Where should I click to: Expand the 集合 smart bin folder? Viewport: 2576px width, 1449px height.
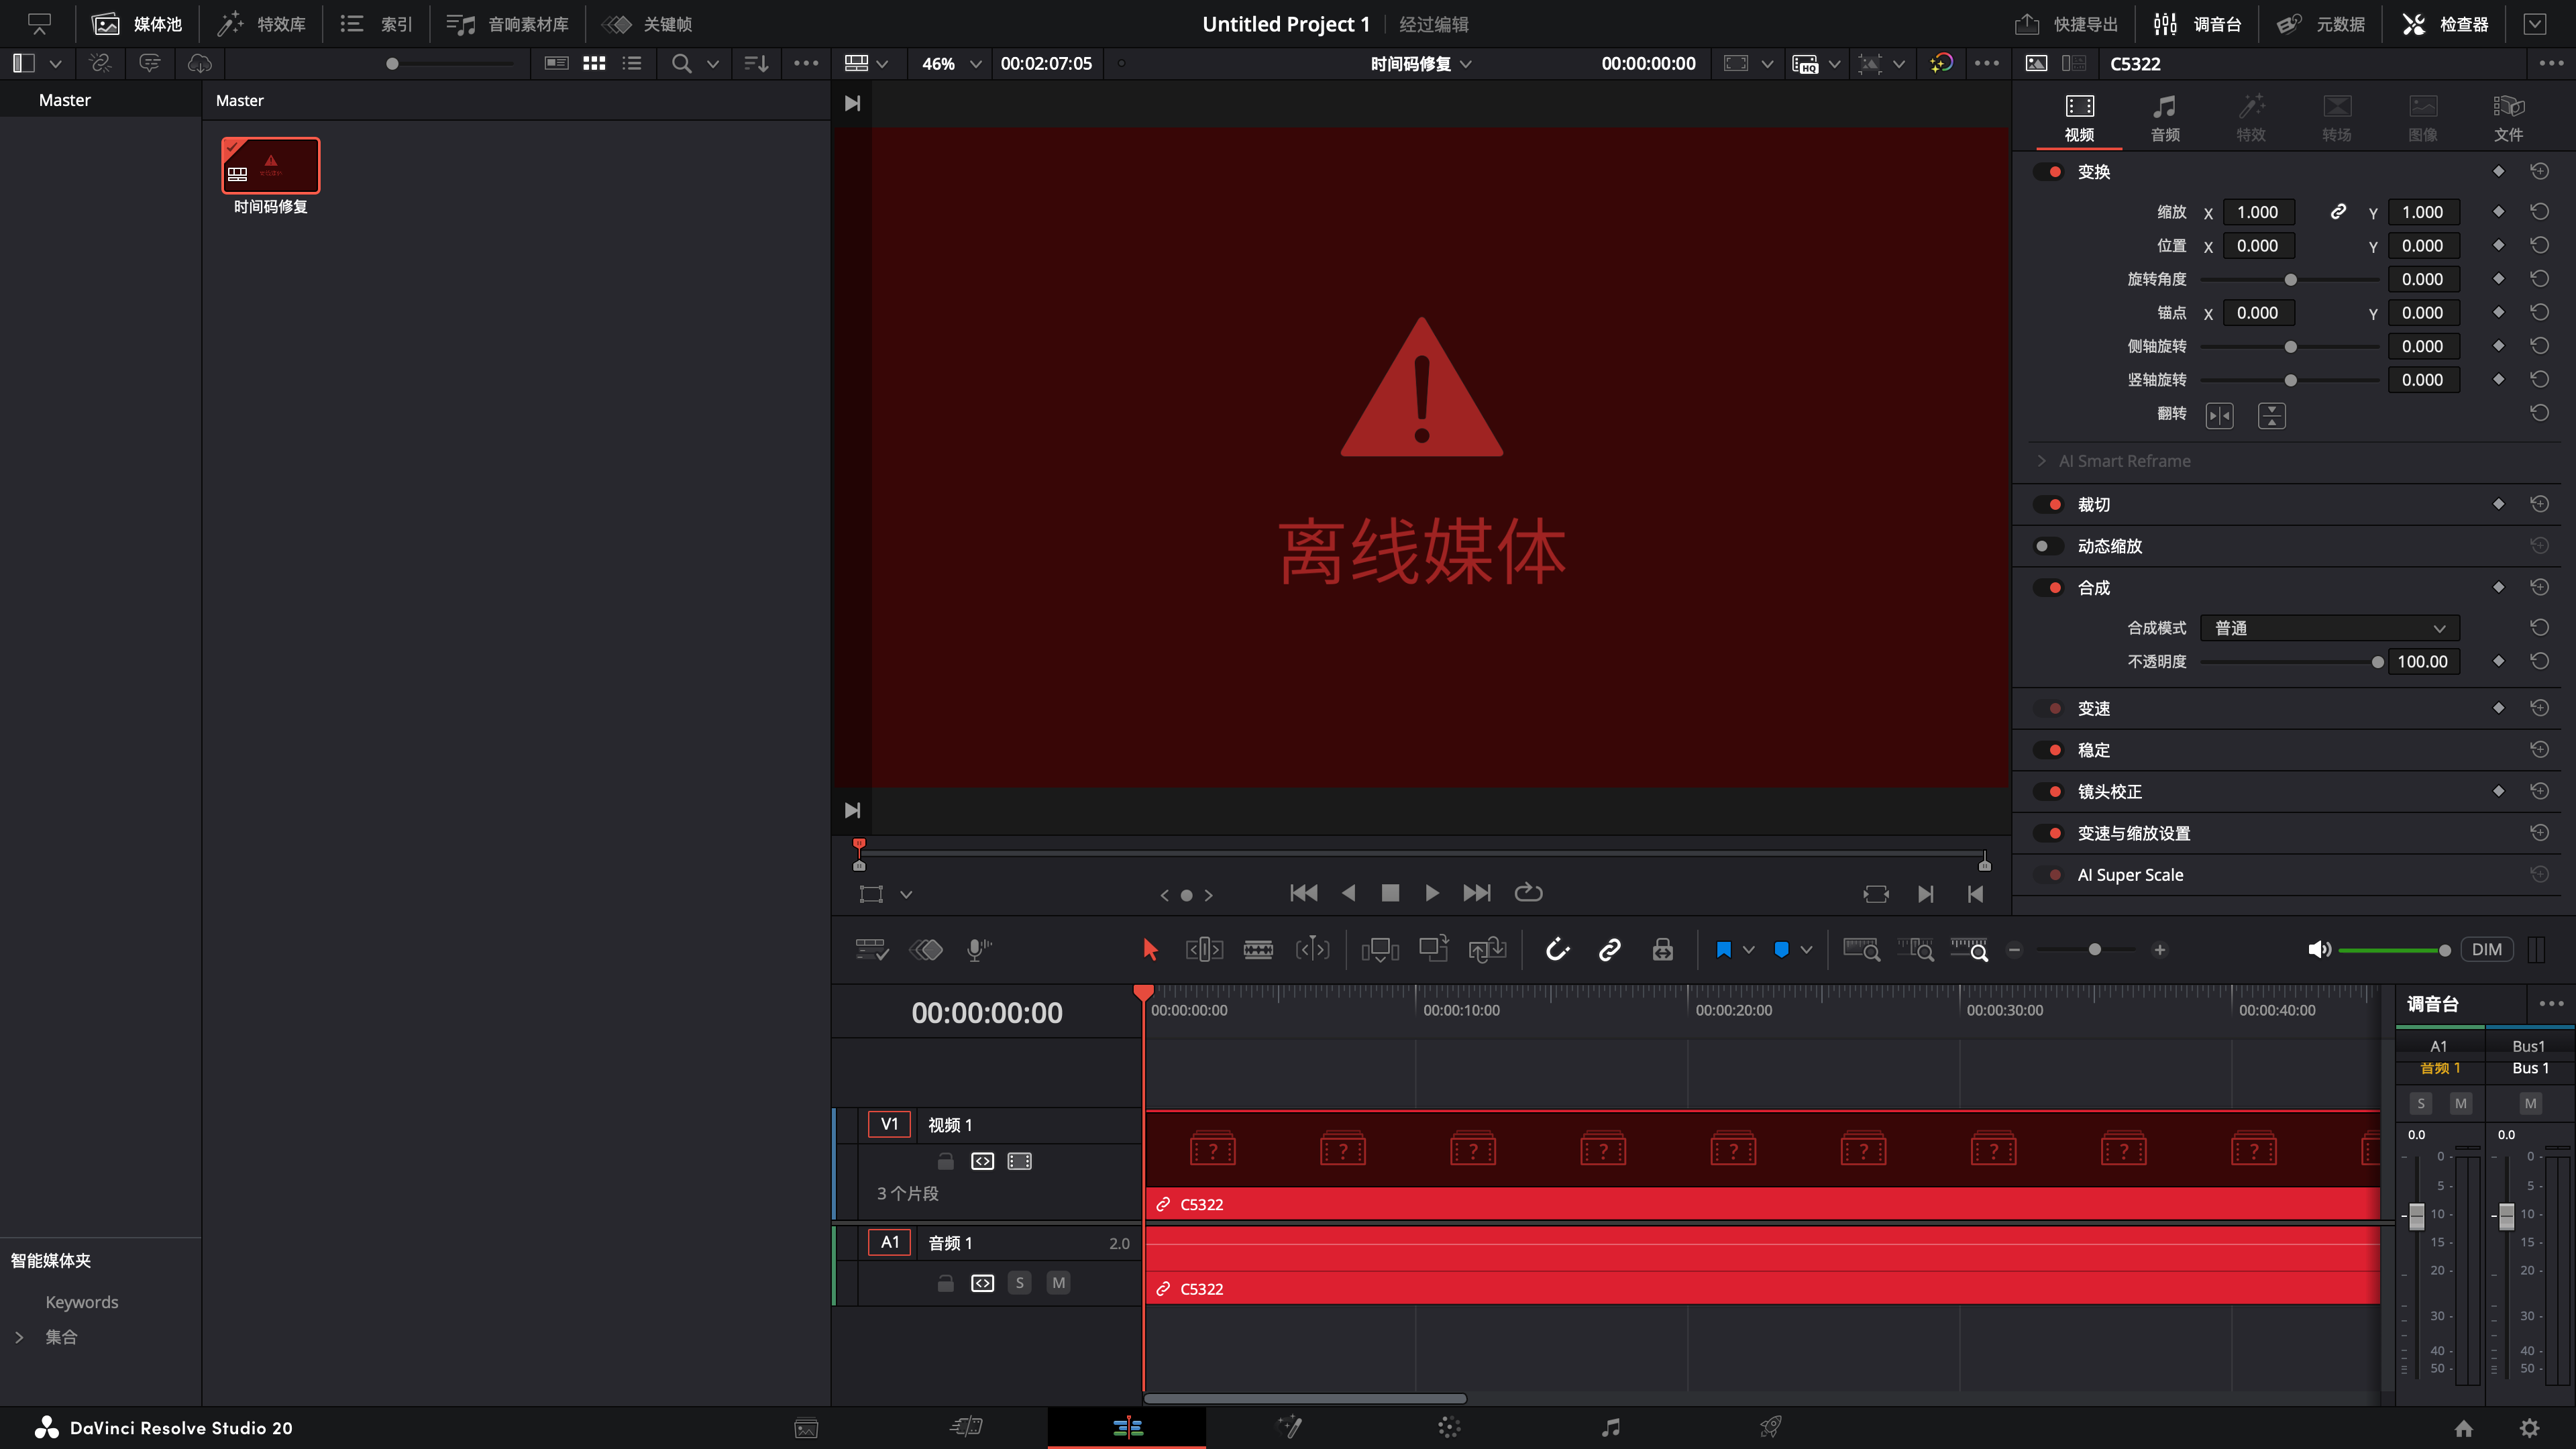[19, 1337]
